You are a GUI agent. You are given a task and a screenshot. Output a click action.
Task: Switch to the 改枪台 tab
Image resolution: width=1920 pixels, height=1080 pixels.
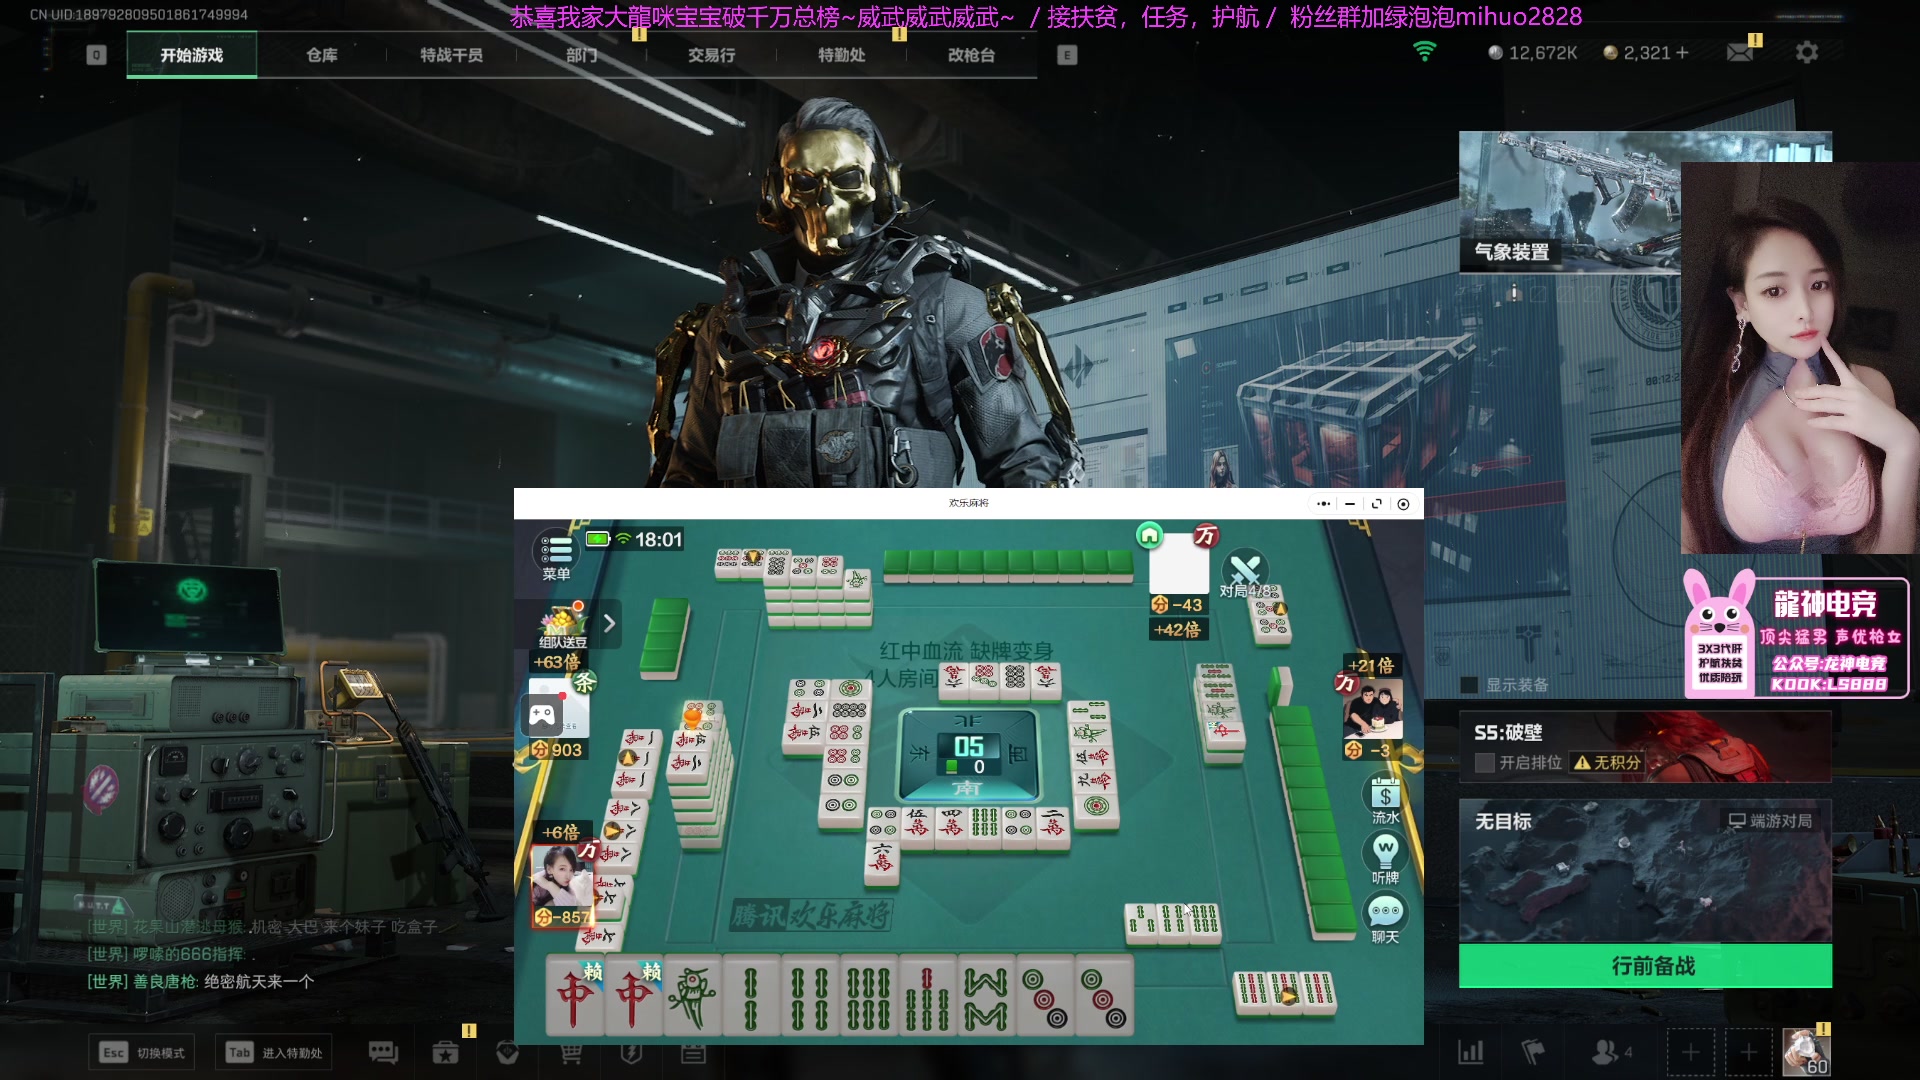pos(971,55)
